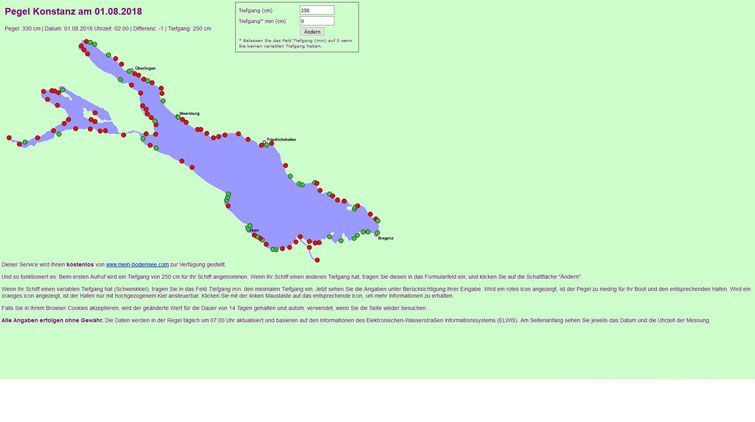Viewport: 755px width, 422px height.
Task: Click red marker midway along the southern river
Action: click(x=309, y=248)
